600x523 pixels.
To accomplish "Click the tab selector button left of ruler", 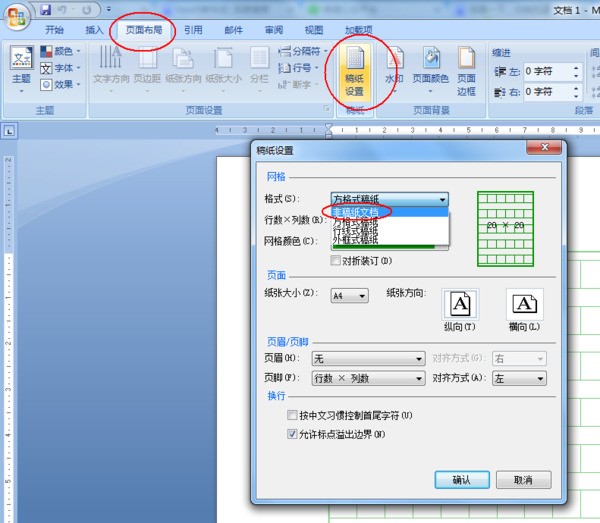I will pyautogui.click(x=9, y=131).
